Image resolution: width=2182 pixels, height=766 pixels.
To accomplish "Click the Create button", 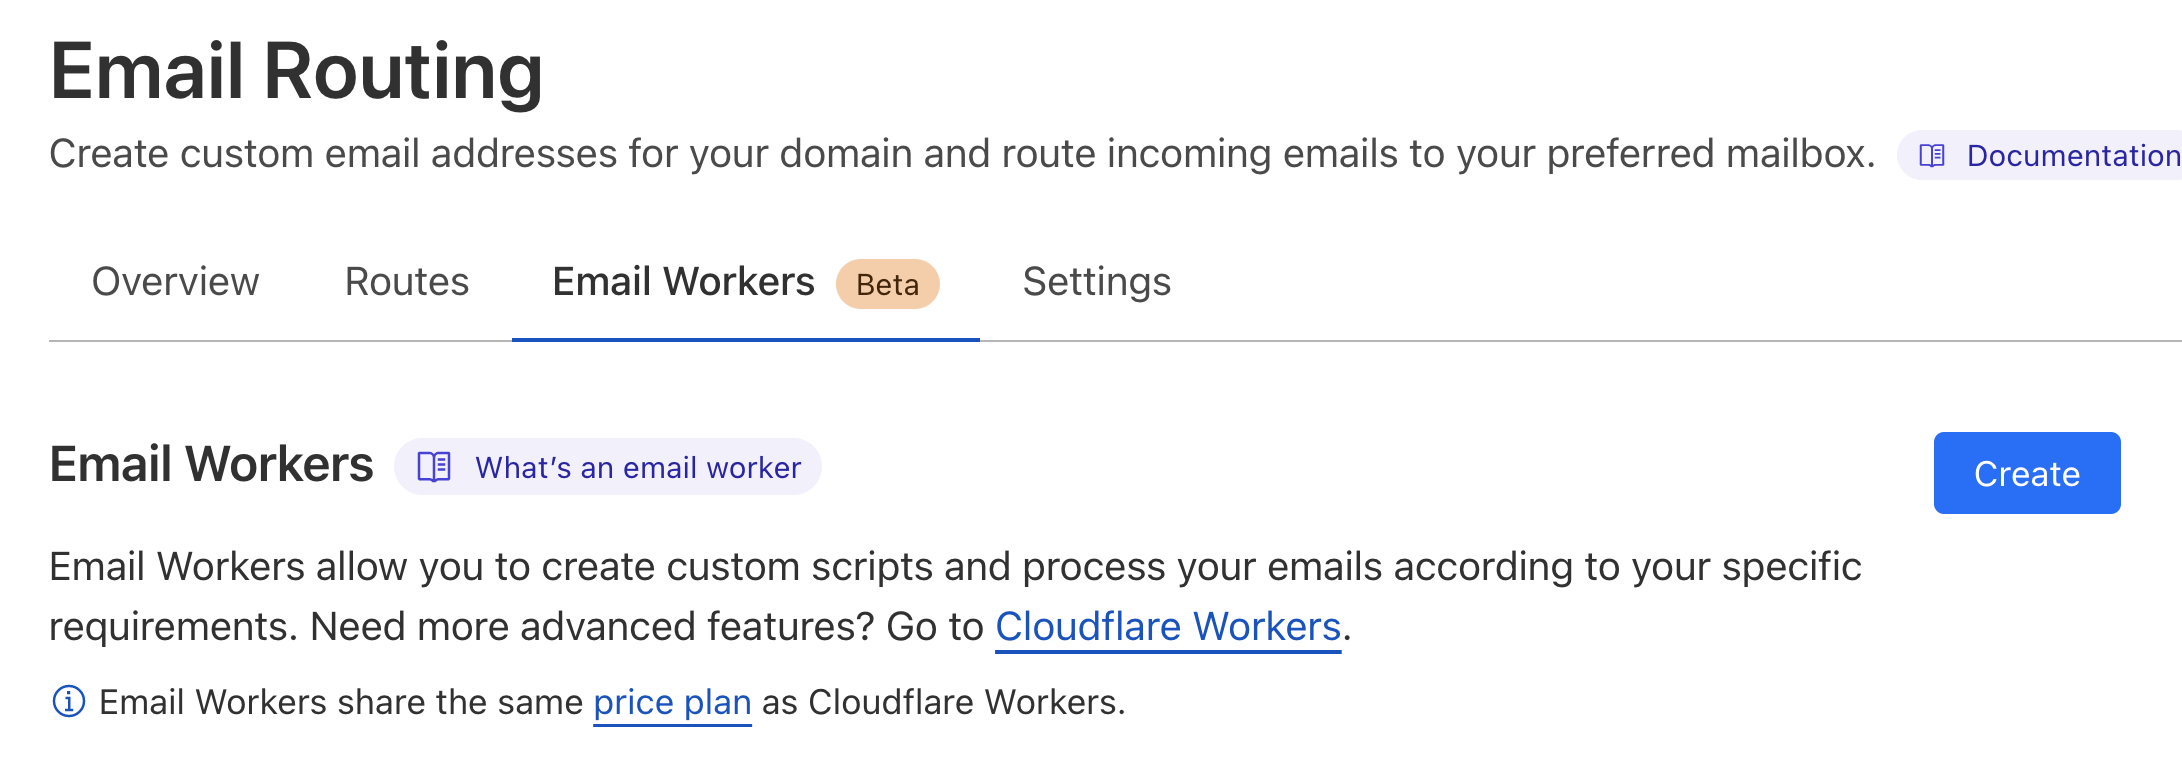I will (x=2025, y=473).
